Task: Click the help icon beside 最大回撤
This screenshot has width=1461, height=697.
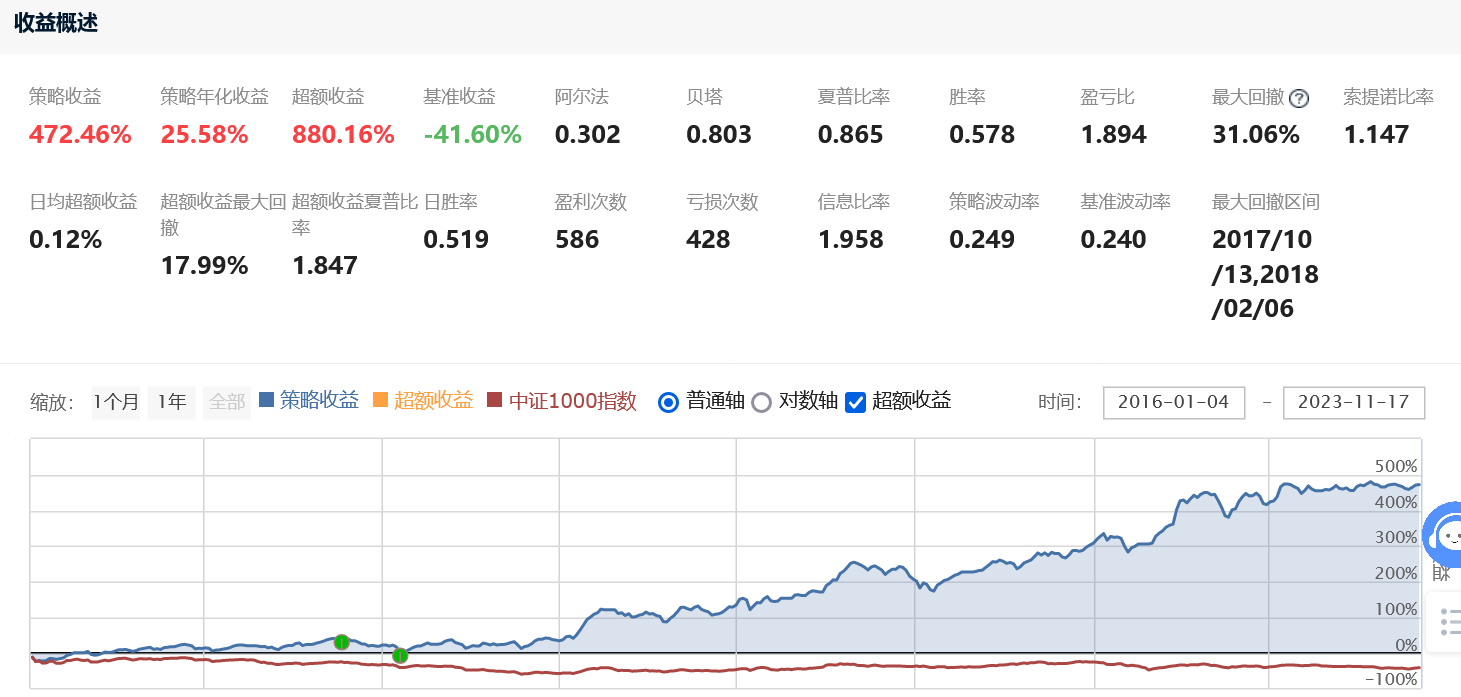Action: pos(1299,98)
